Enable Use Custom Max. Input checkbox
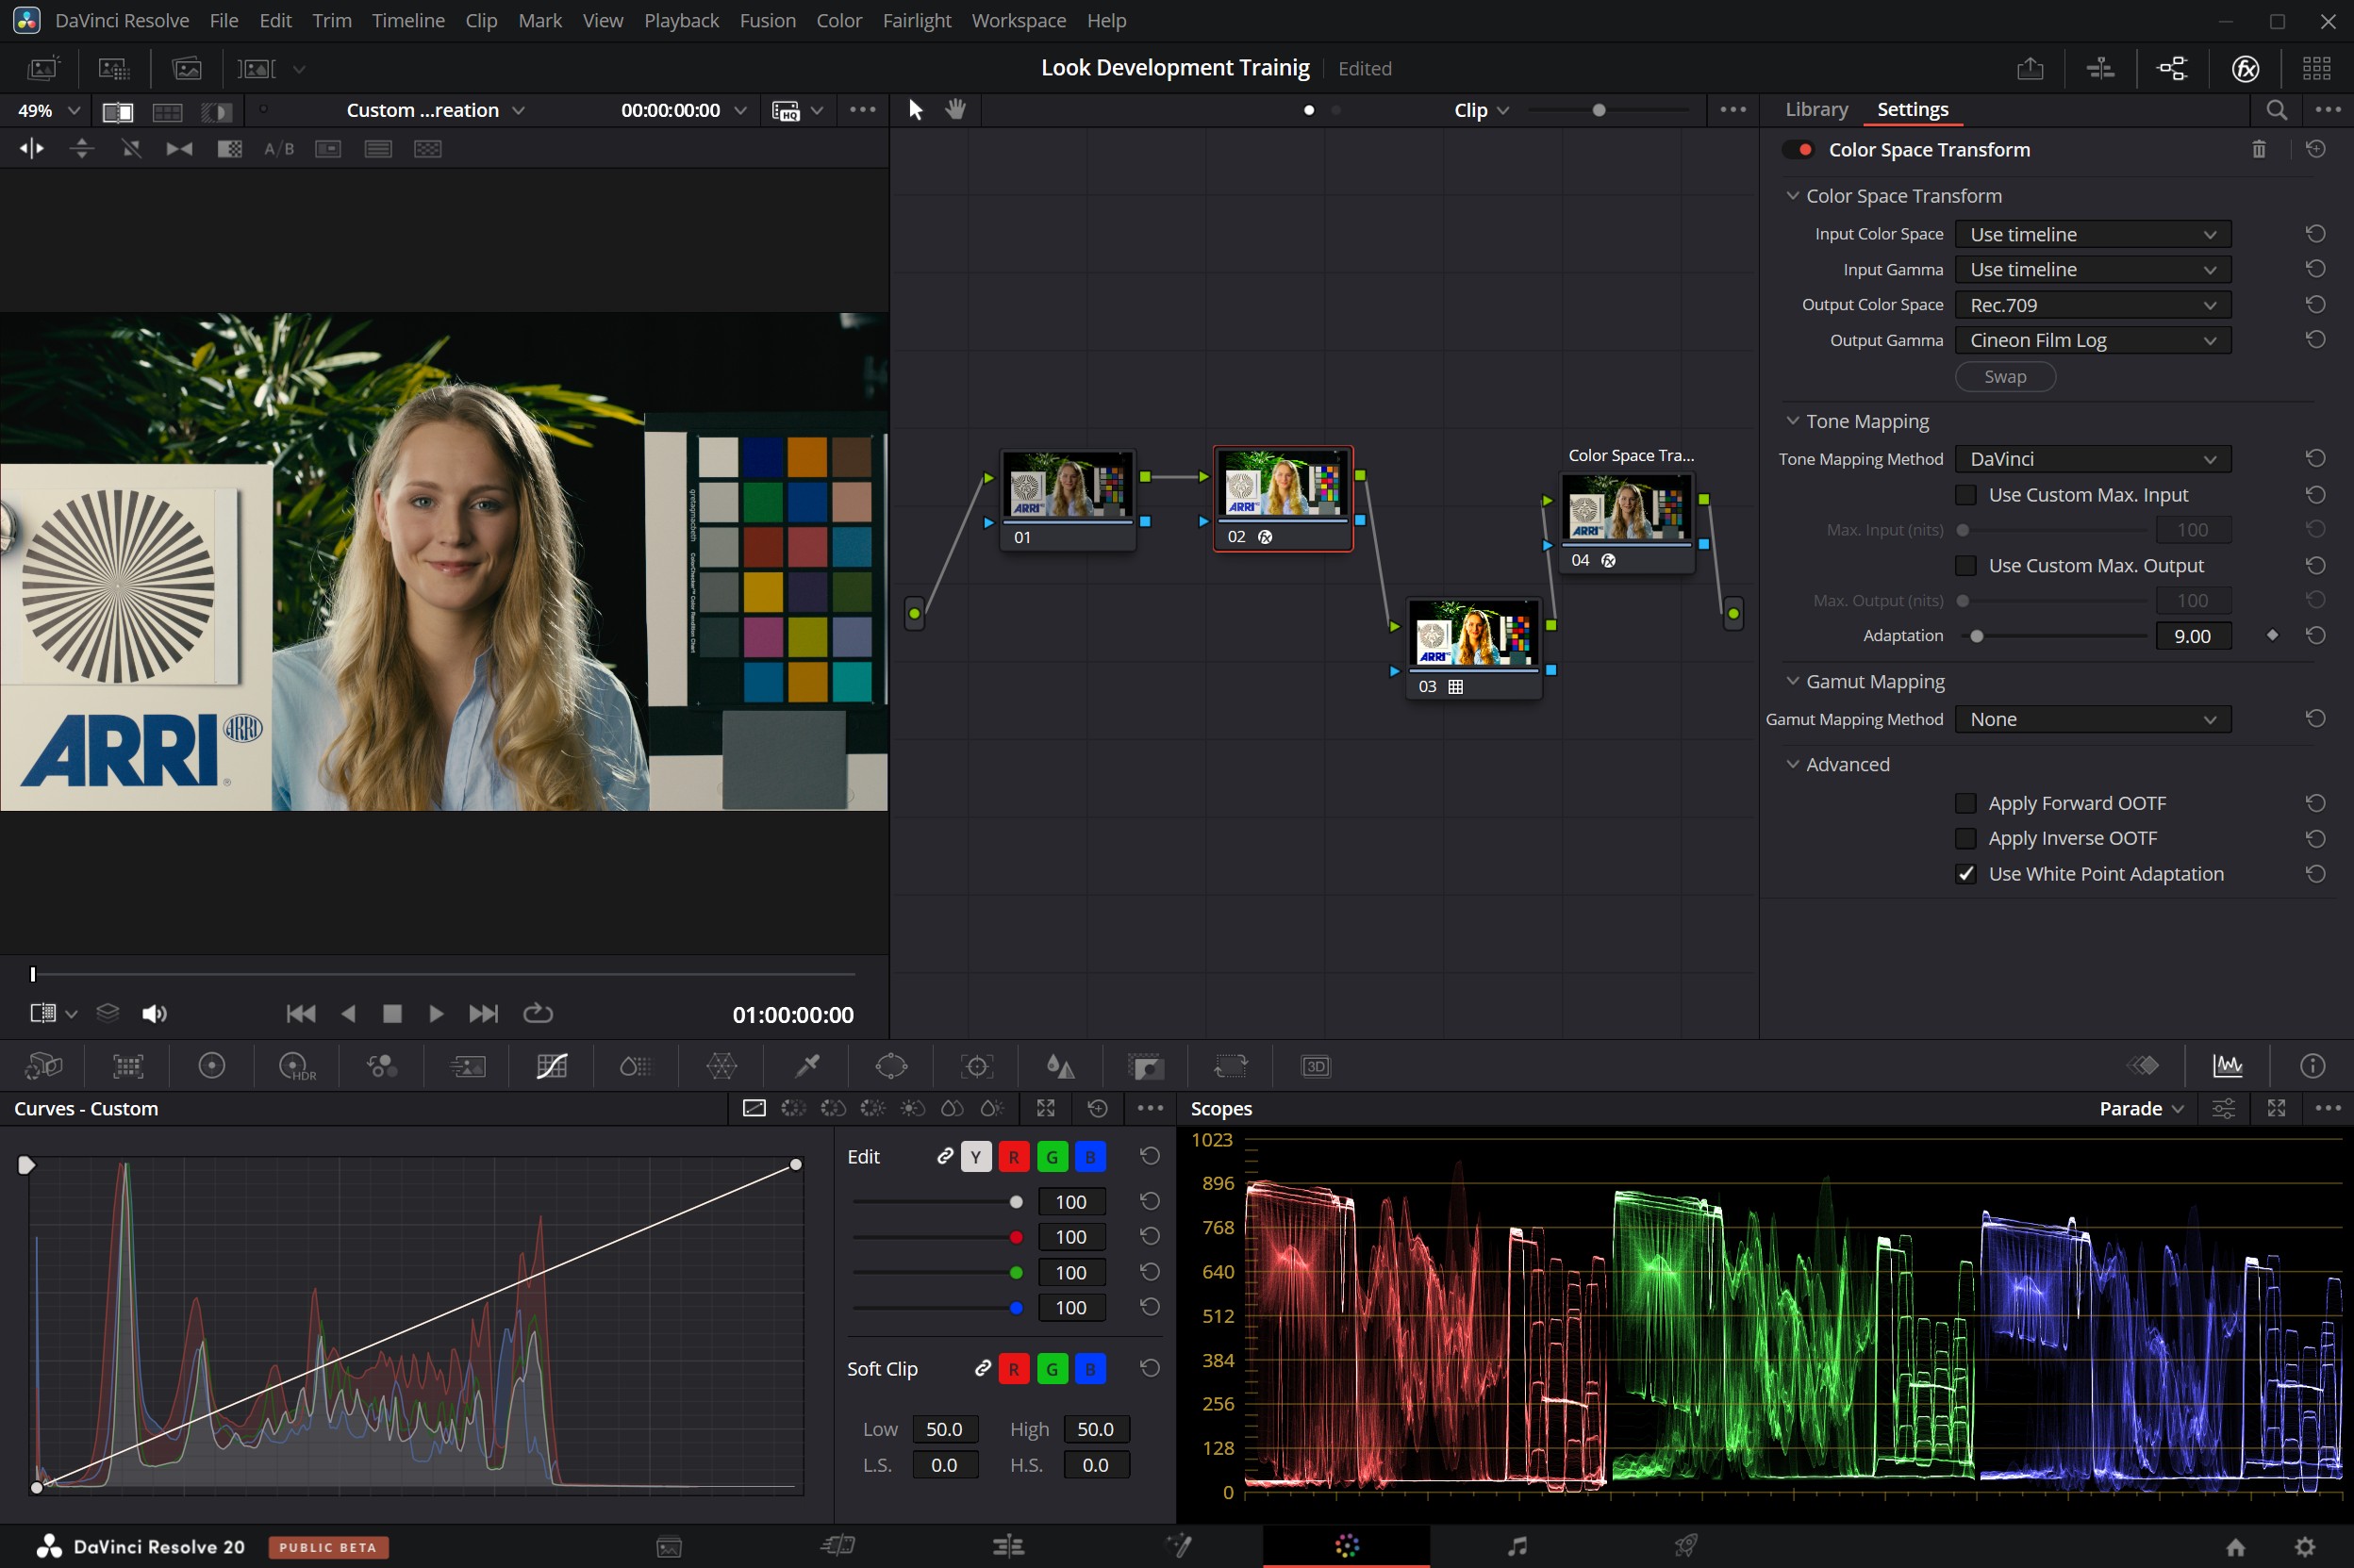 point(1966,495)
